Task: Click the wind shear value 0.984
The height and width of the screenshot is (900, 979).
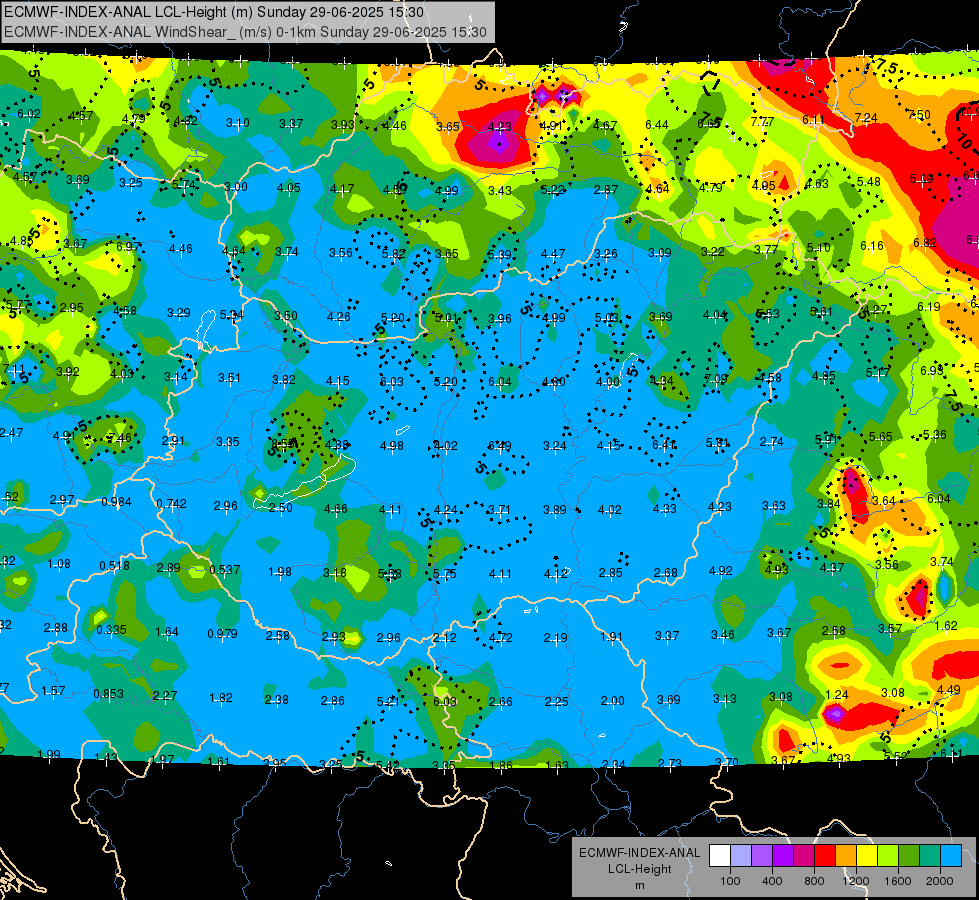Action: coord(116,502)
